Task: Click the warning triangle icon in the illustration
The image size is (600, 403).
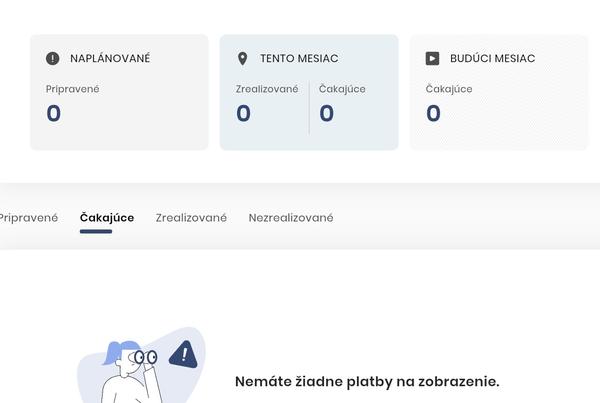Action: pyautogui.click(x=183, y=355)
